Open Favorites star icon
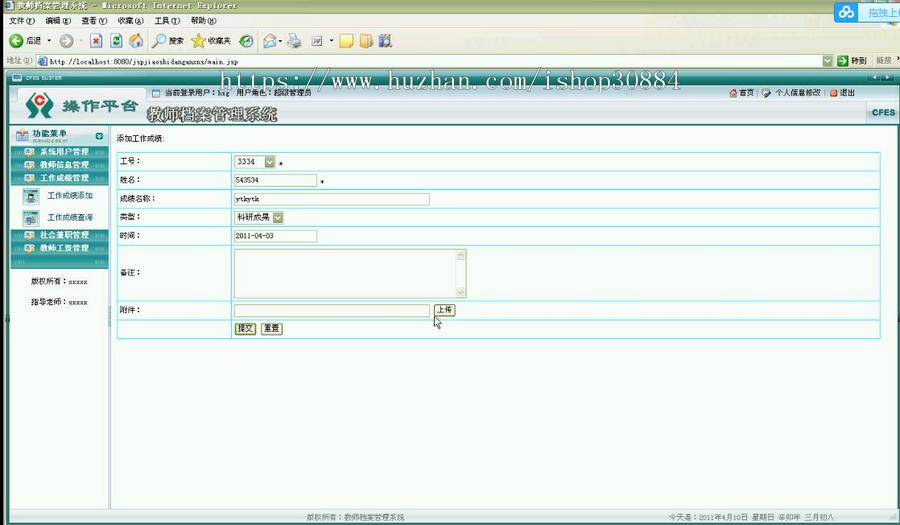 click(198, 41)
